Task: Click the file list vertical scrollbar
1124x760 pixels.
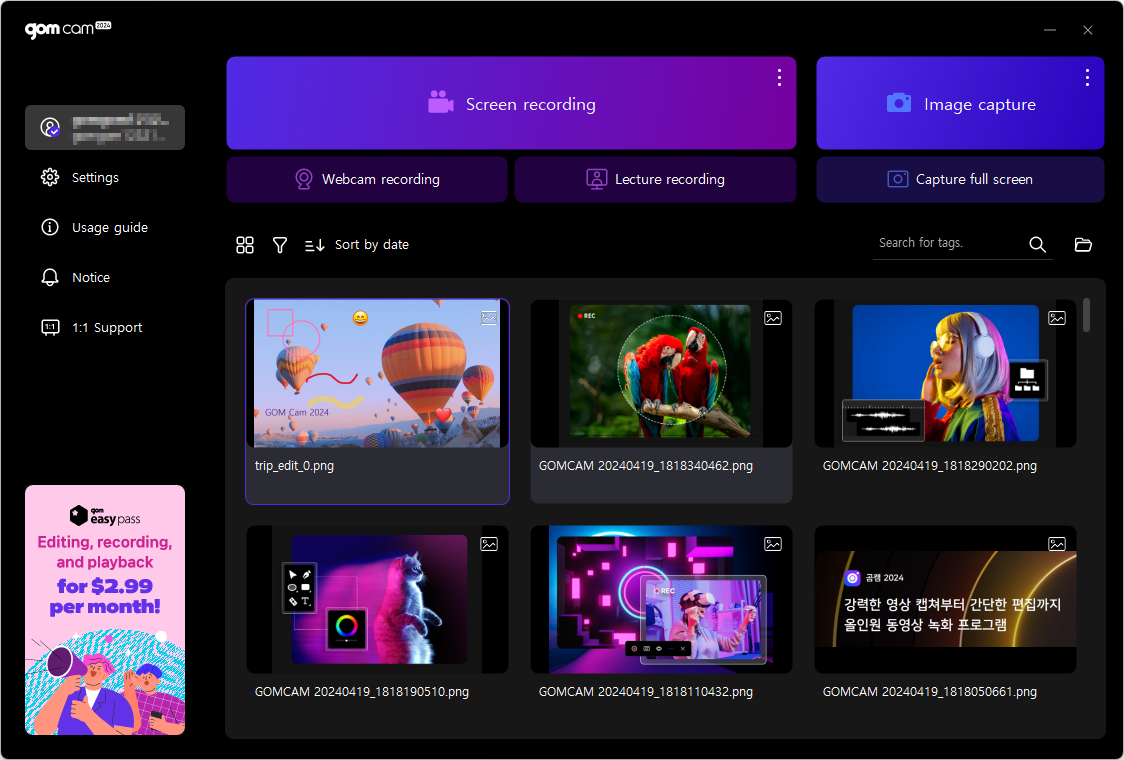Action: [x=1086, y=315]
